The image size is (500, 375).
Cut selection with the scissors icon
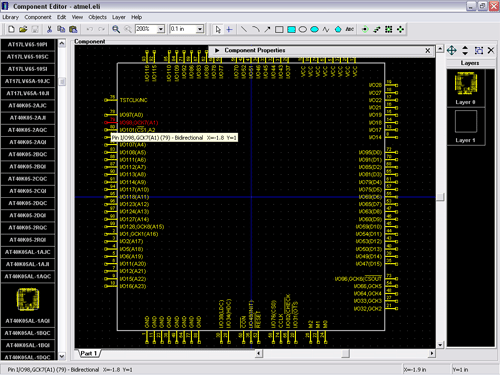49,29
